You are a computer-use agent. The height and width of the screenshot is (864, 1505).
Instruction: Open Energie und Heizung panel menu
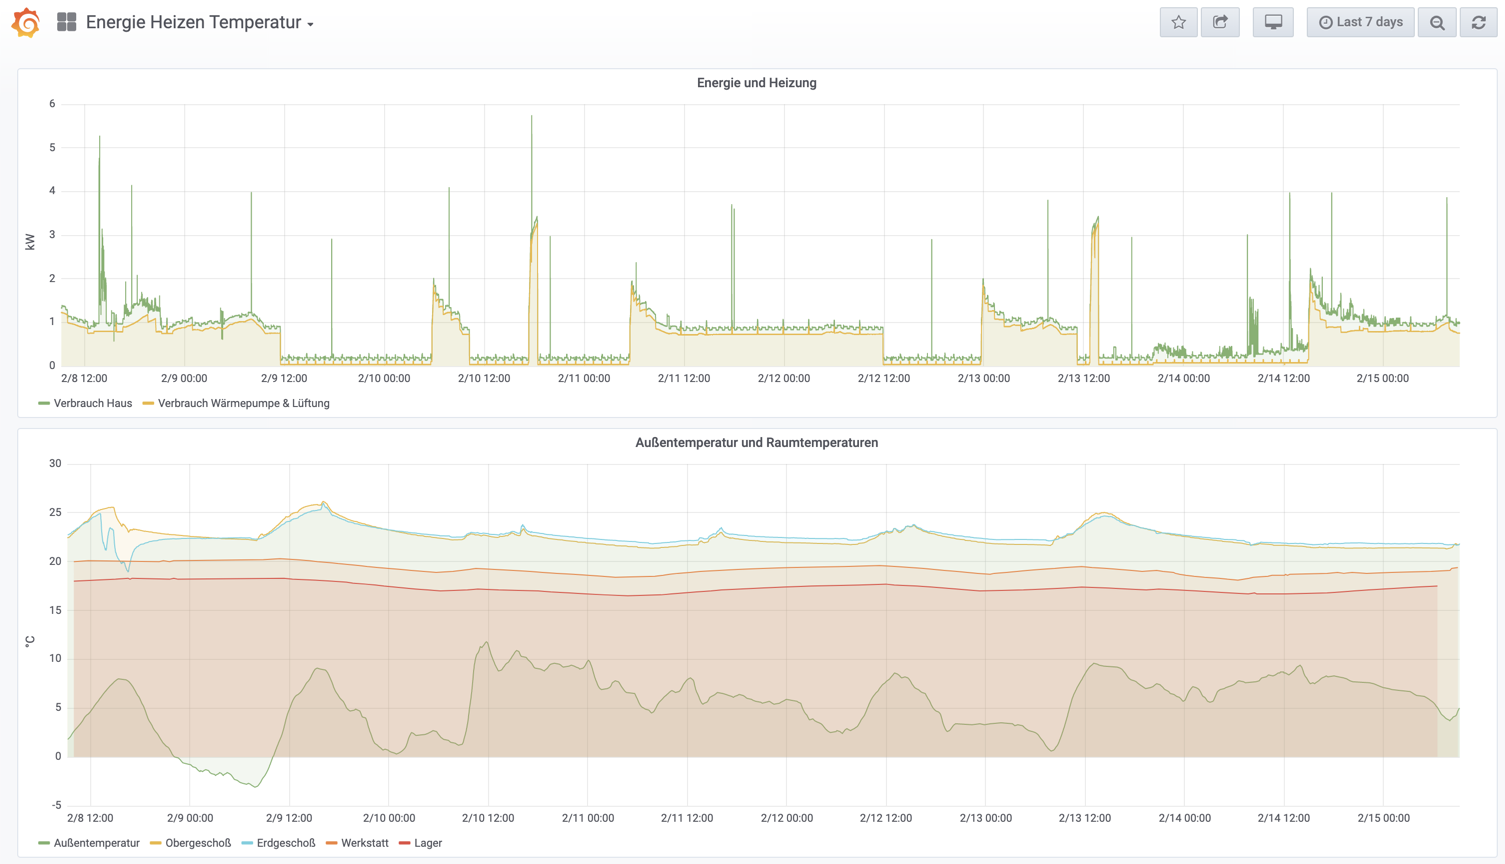756,83
